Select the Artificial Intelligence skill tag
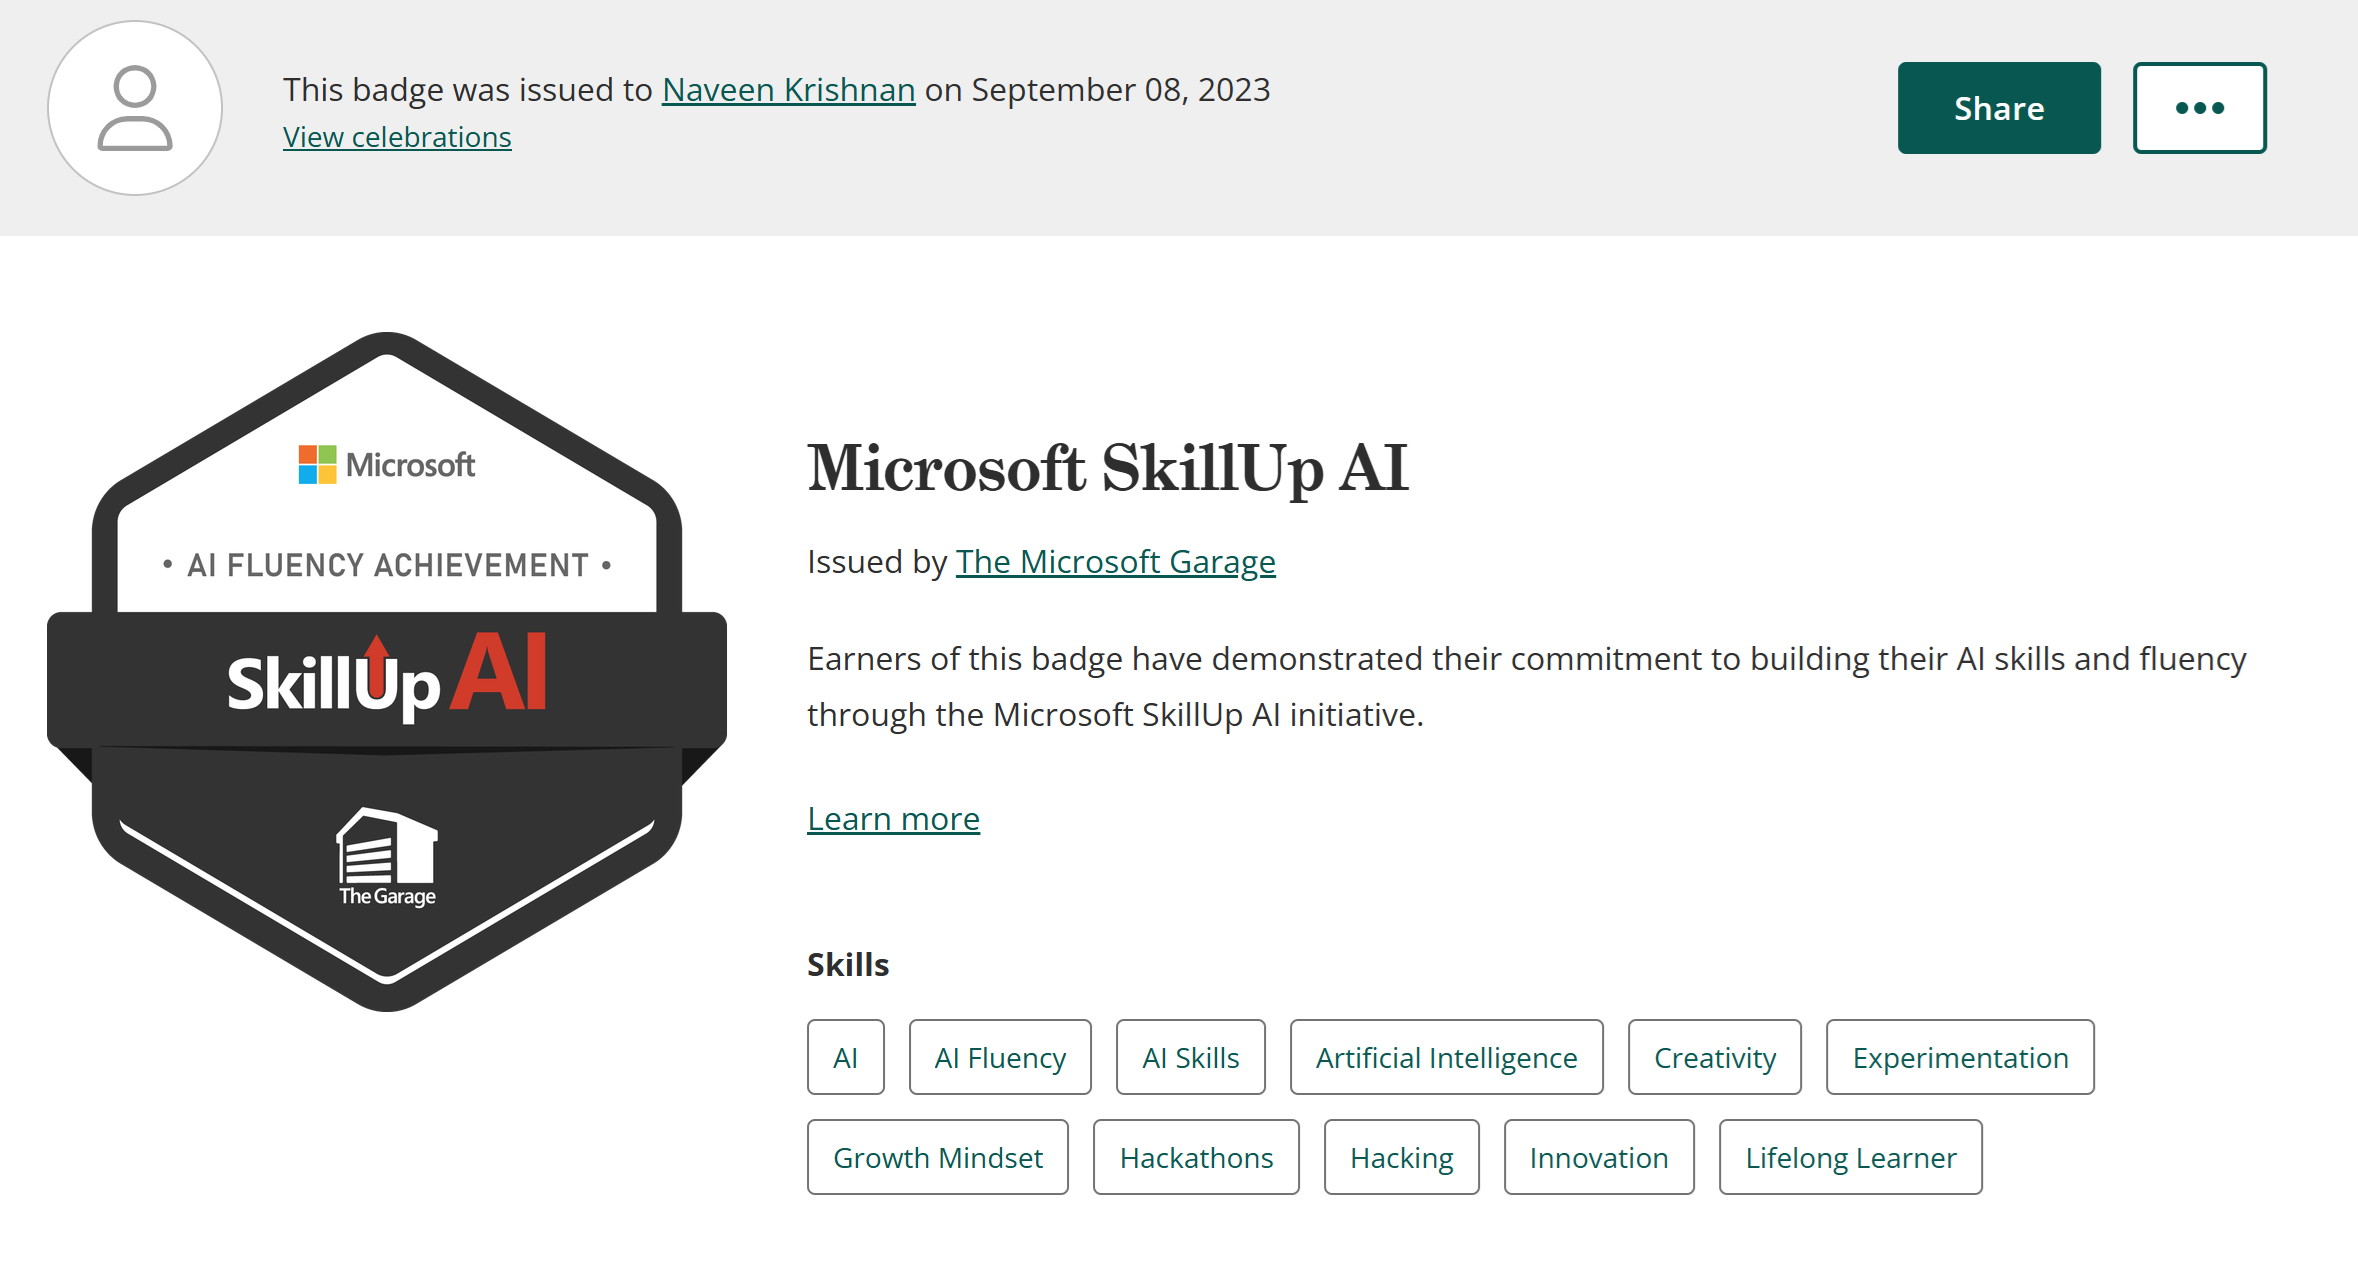The width and height of the screenshot is (2358, 1269). click(x=1446, y=1057)
